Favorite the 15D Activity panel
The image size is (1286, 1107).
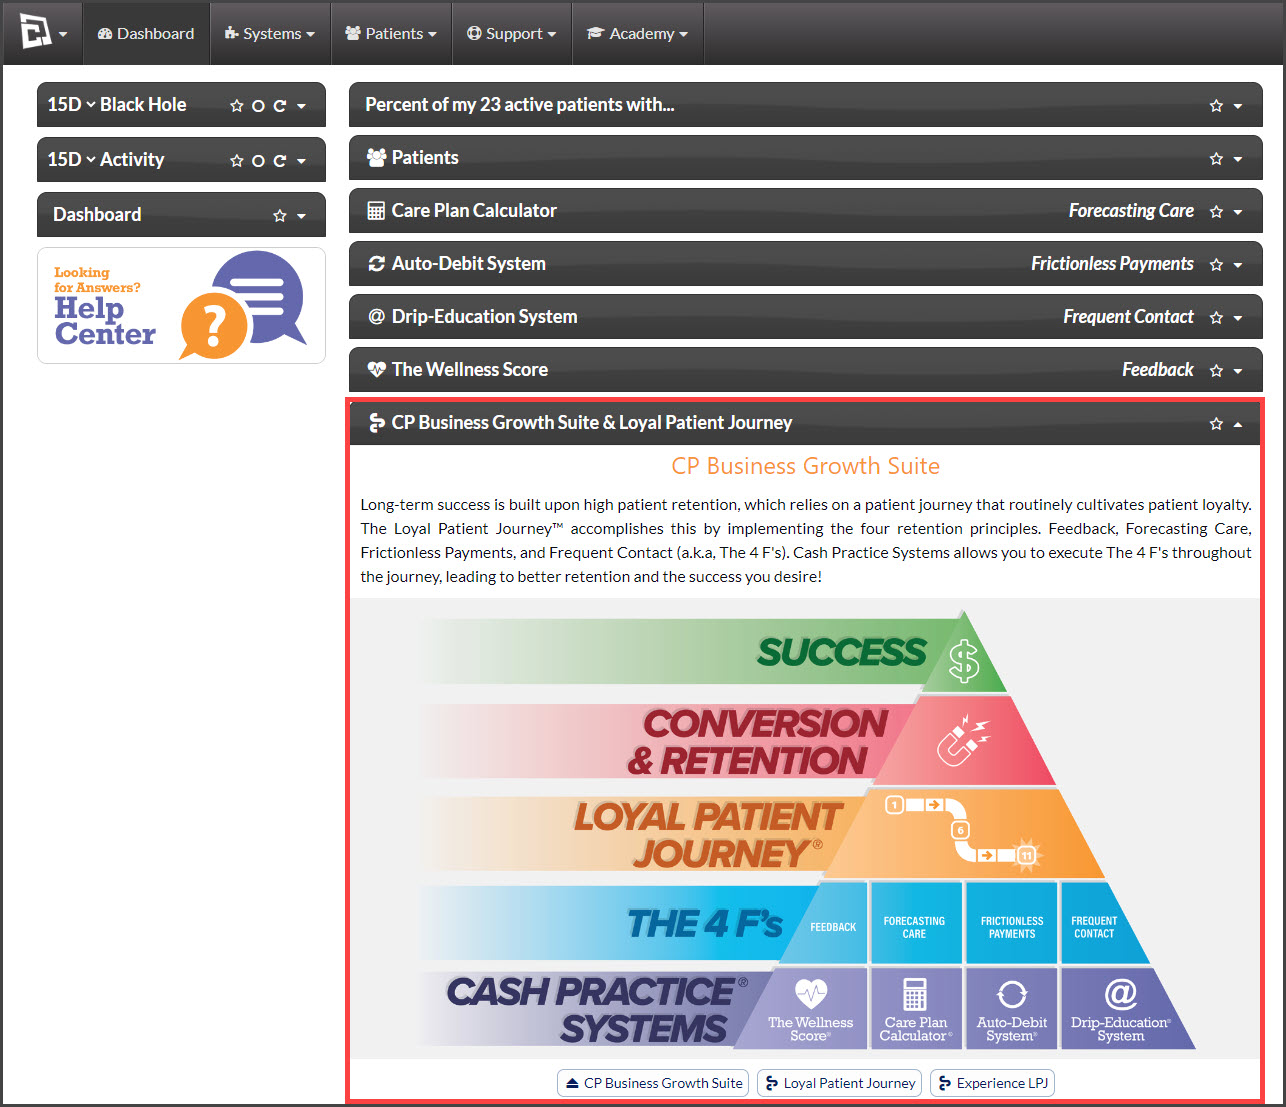(x=237, y=161)
